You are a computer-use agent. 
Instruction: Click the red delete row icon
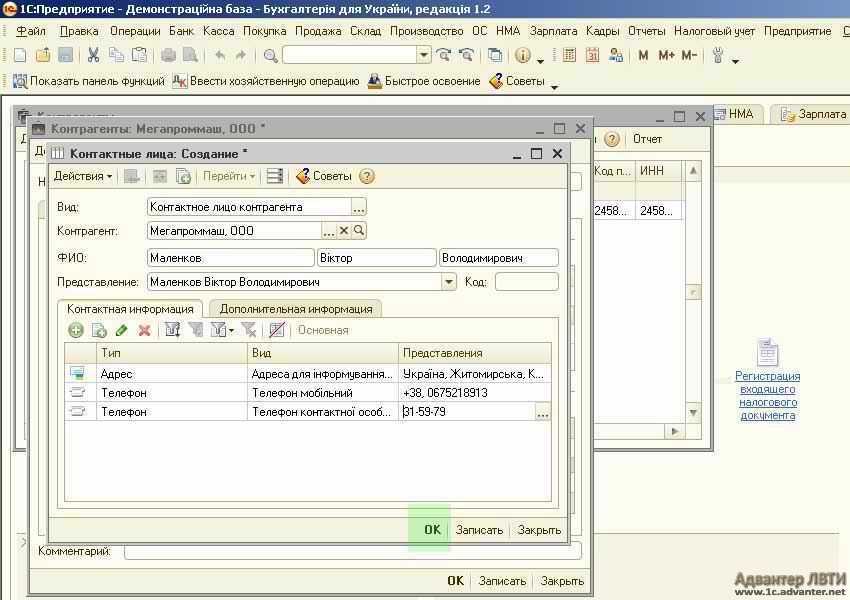144,330
